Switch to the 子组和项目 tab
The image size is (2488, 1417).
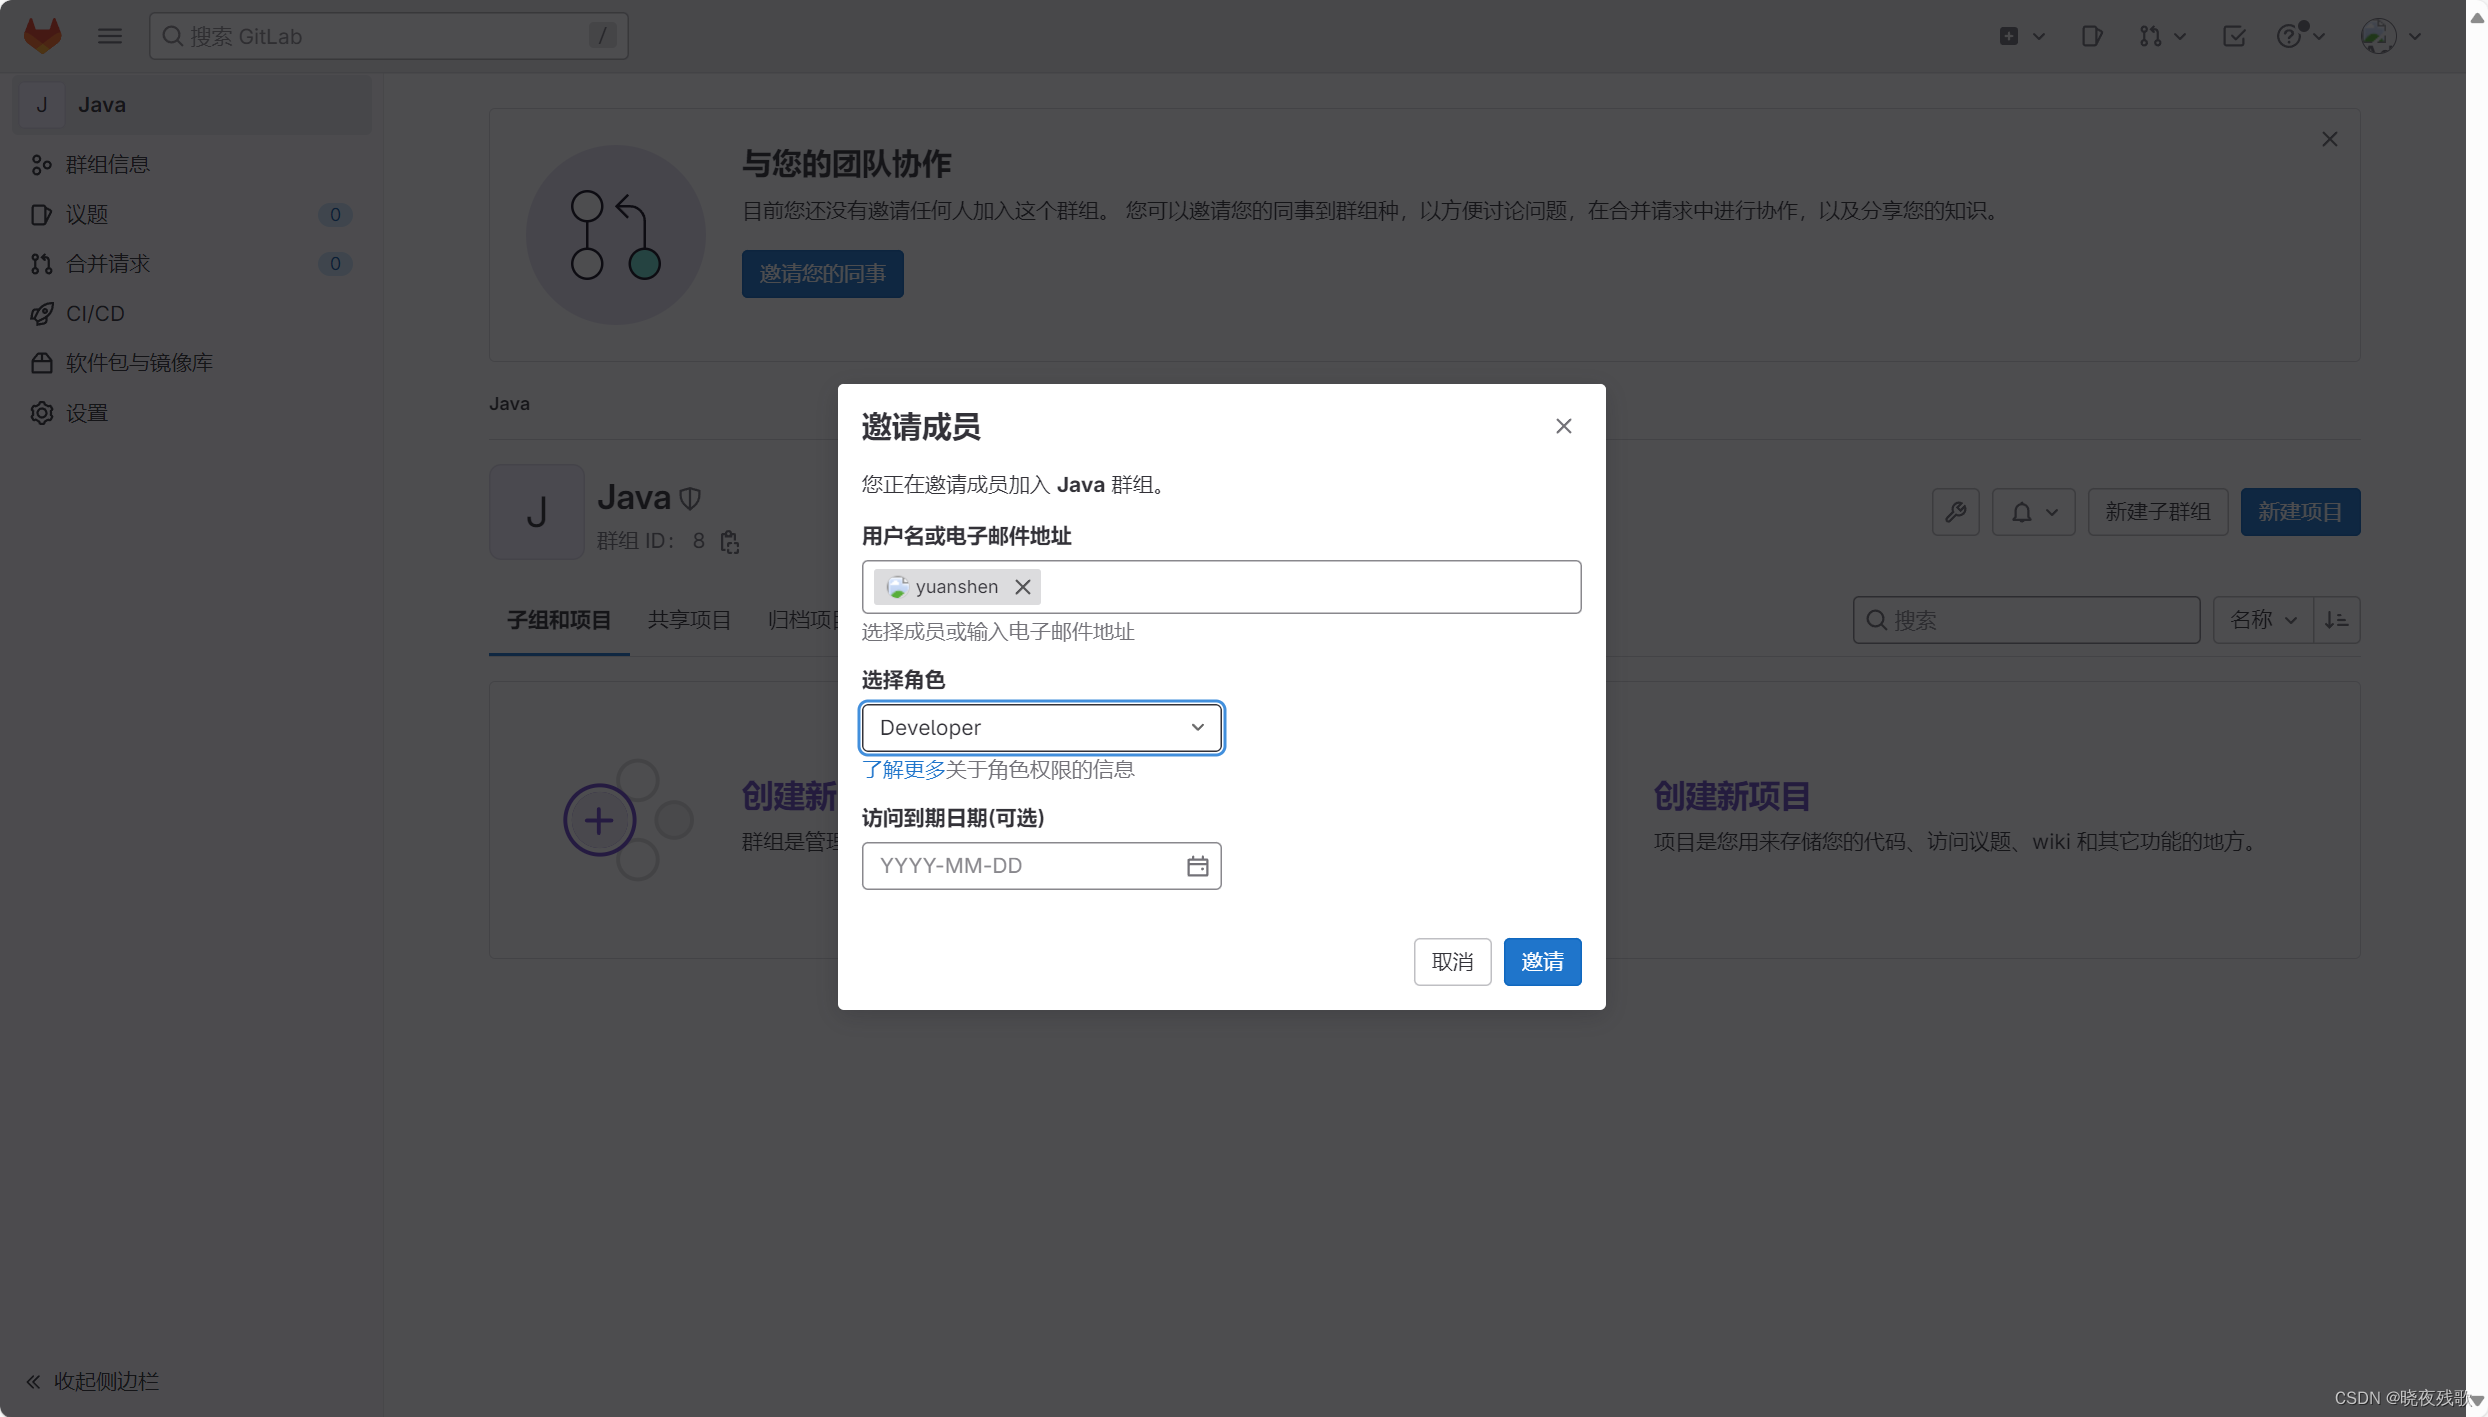[559, 620]
